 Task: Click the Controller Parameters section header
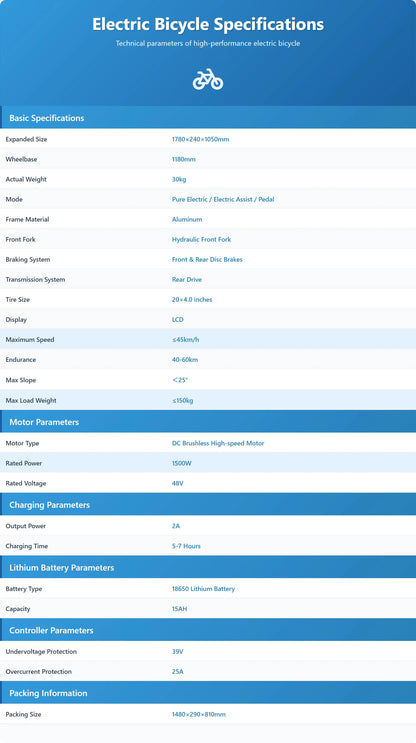click(x=208, y=630)
